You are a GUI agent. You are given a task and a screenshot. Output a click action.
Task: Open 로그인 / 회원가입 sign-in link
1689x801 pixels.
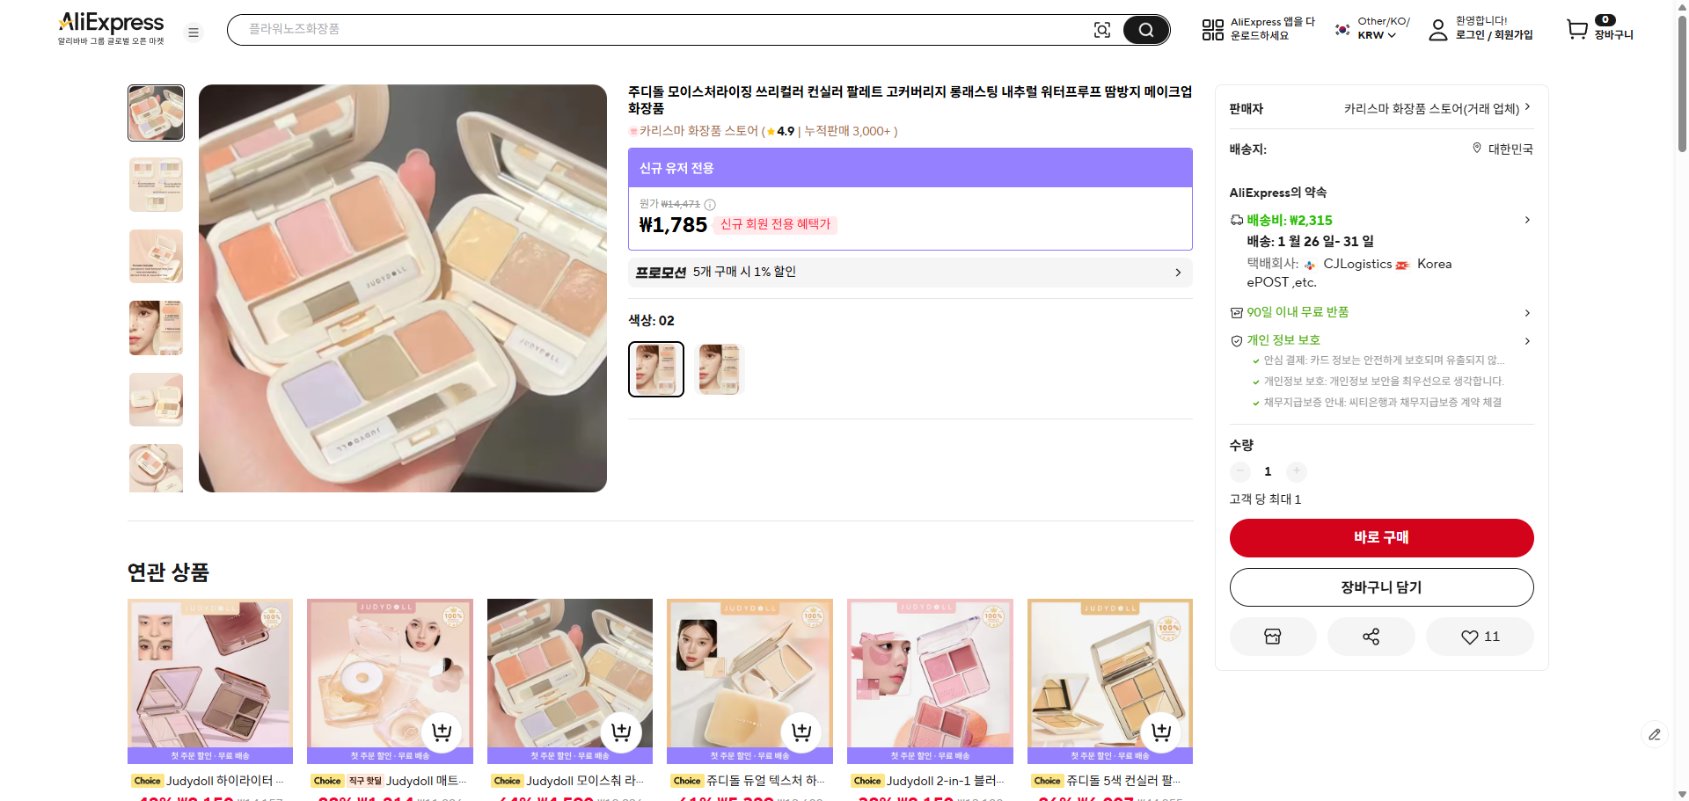pyautogui.click(x=1494, y=35)
